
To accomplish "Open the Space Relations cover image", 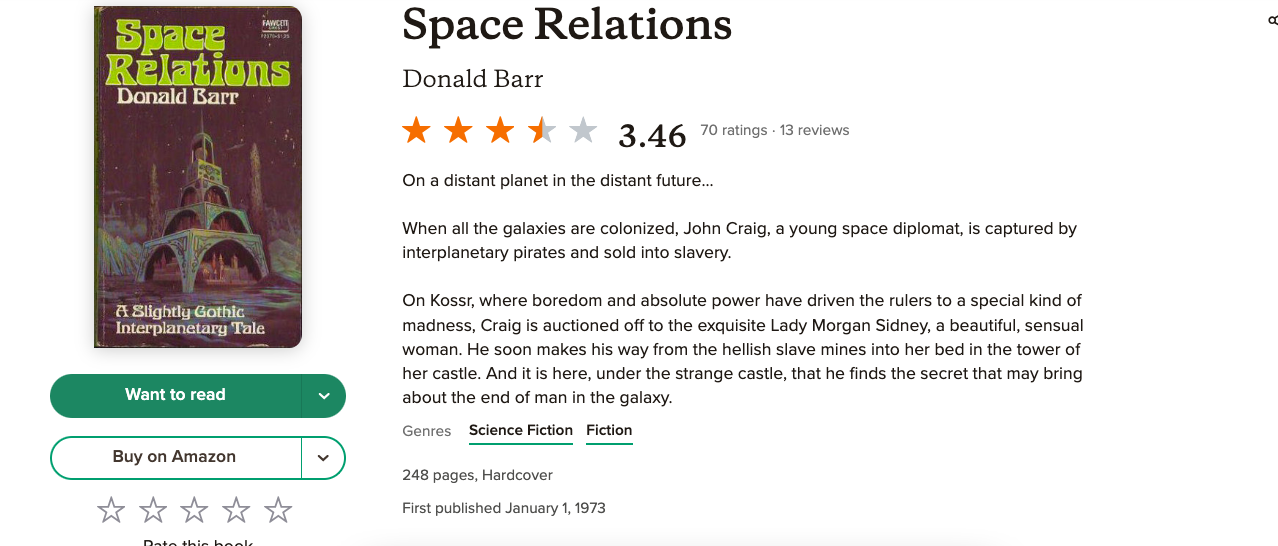I will pyautogui.click(x=198, y=177).
